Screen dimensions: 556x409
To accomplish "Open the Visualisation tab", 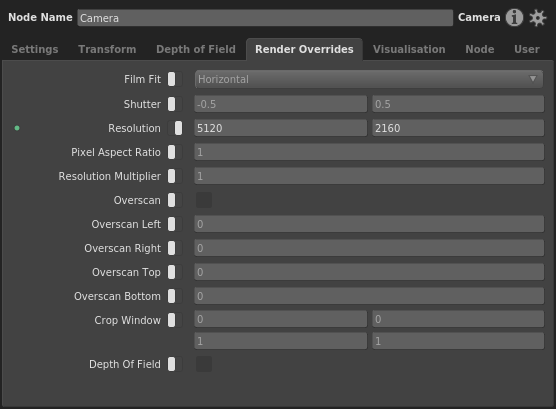I will (x=409, y=49).
